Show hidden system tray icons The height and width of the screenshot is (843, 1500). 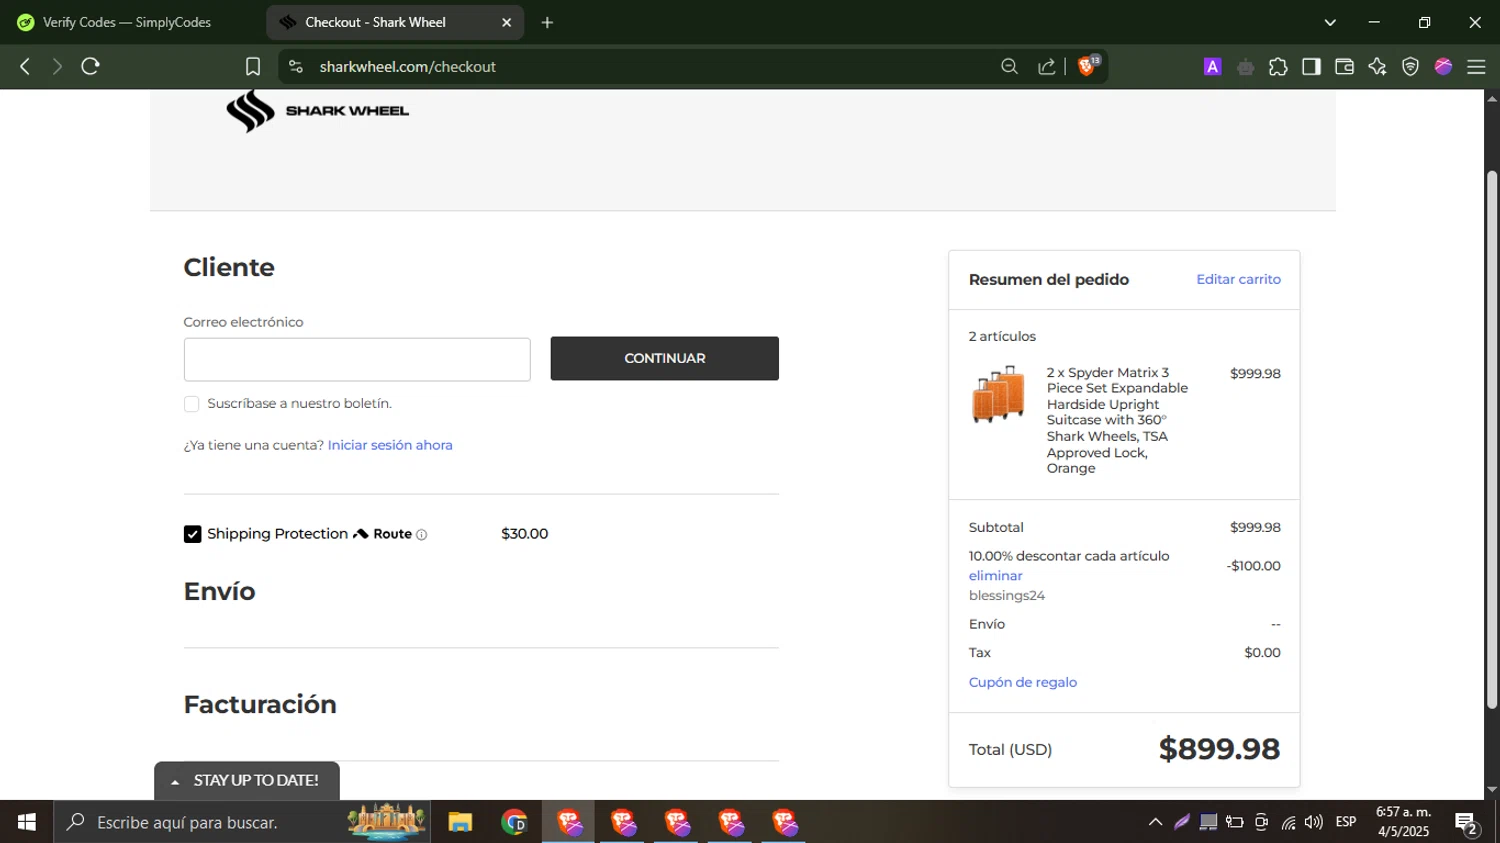click(1155, 822)
